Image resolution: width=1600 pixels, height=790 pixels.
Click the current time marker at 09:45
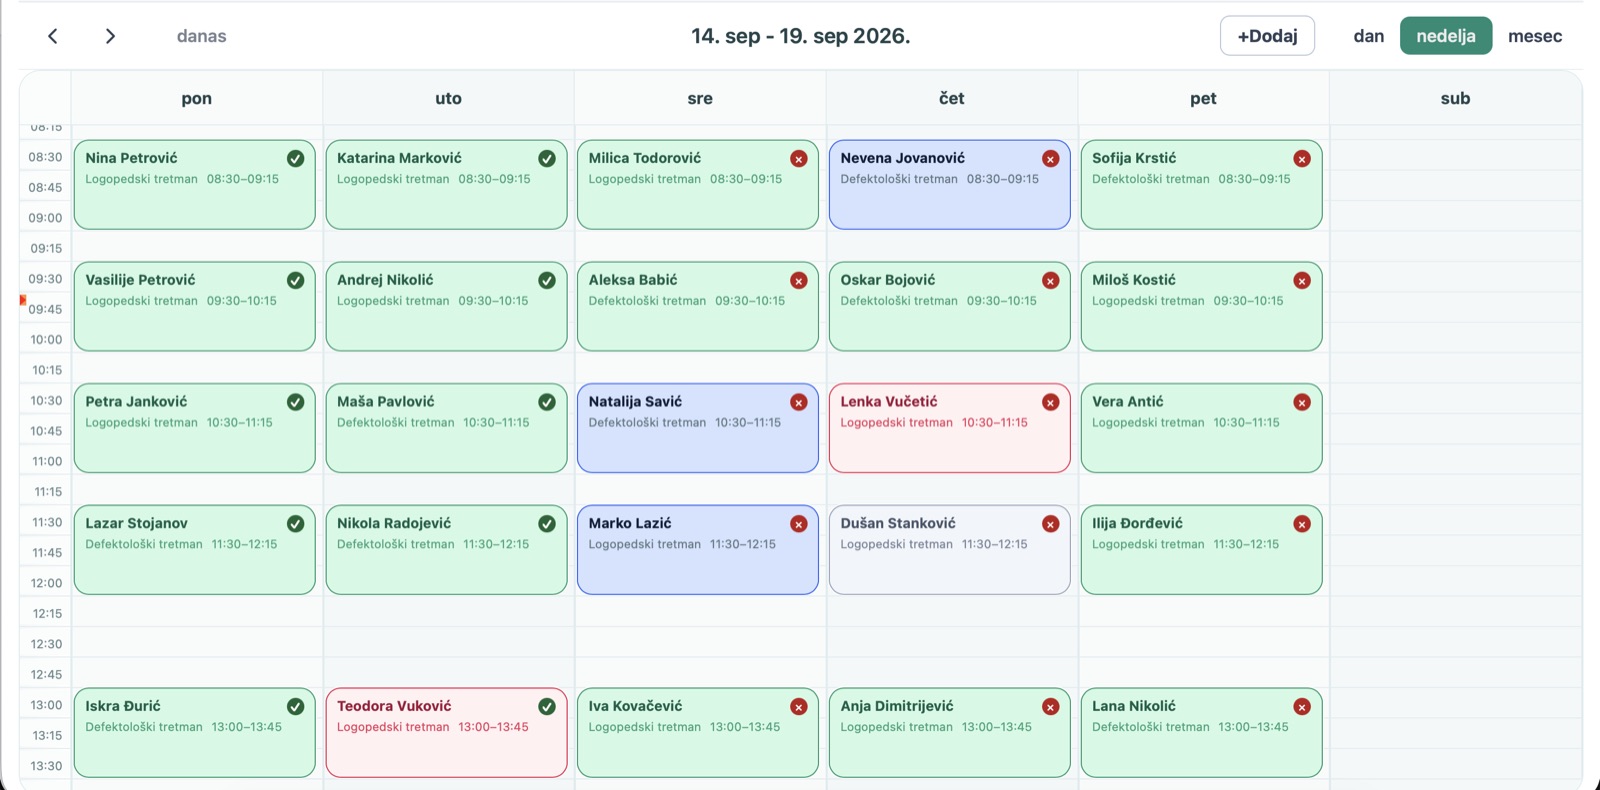pos(23,300)
